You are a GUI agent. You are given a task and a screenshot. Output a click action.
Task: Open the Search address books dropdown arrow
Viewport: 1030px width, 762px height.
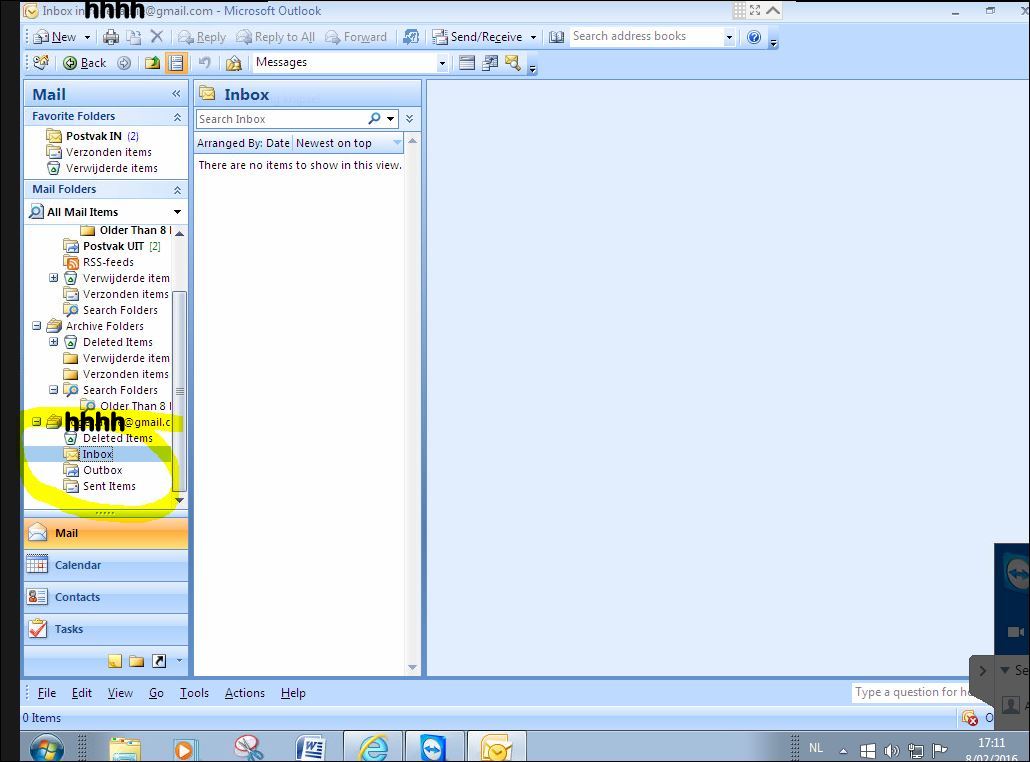point(729,37)
